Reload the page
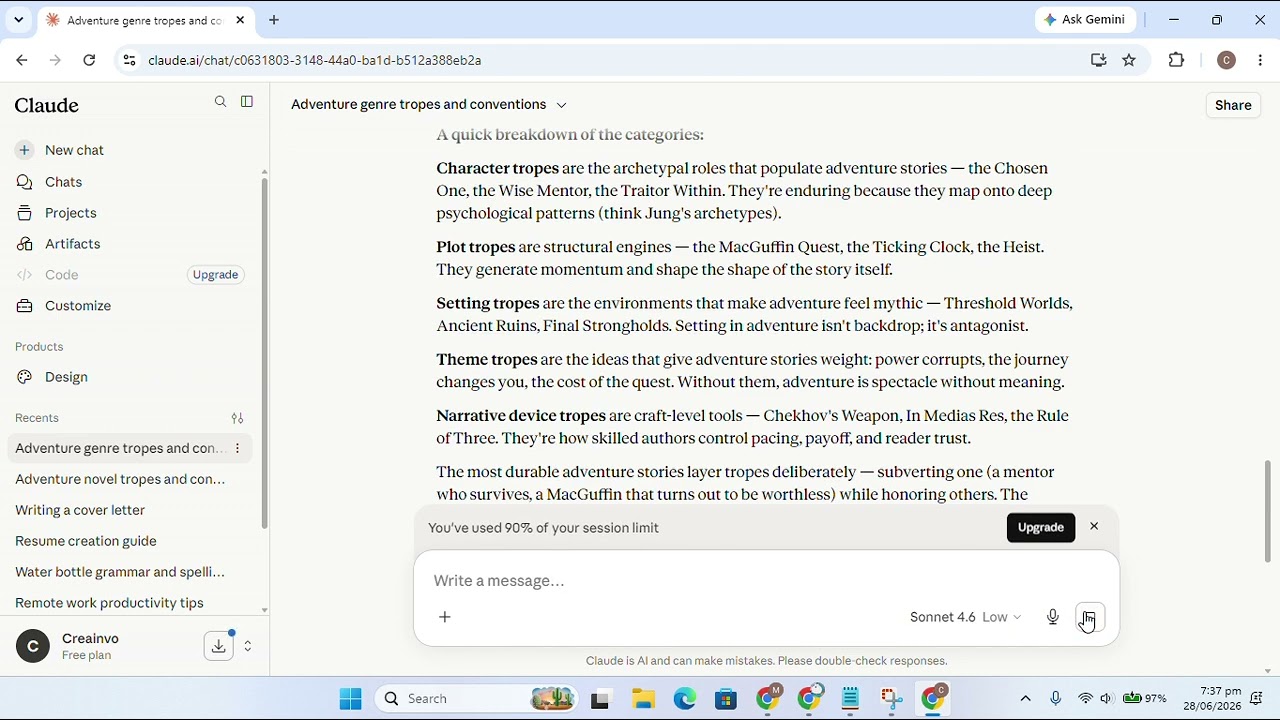The height and width of the screenshot is (720, 1280). coord(89,60)
